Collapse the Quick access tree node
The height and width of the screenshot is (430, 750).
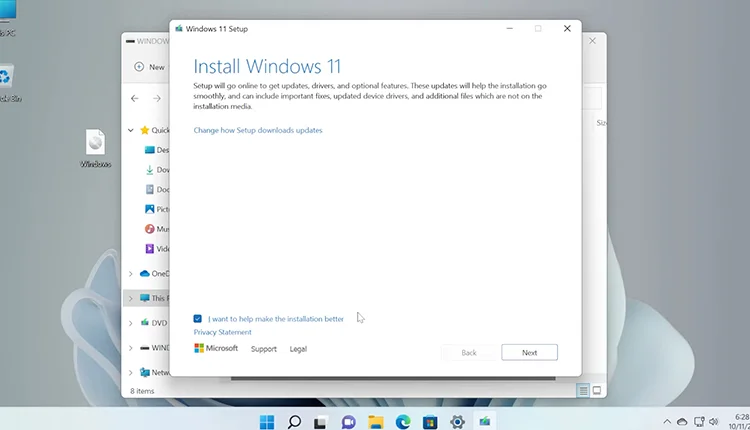(x=130, y=130)
